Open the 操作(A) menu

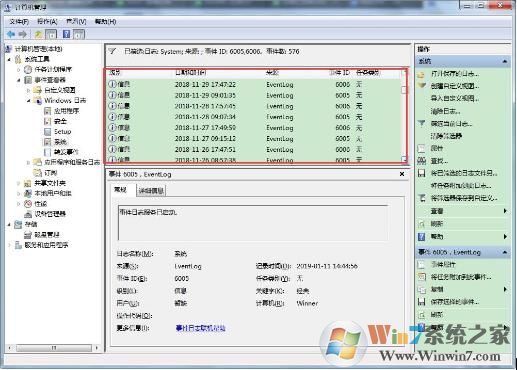click(x=47, y=22)
